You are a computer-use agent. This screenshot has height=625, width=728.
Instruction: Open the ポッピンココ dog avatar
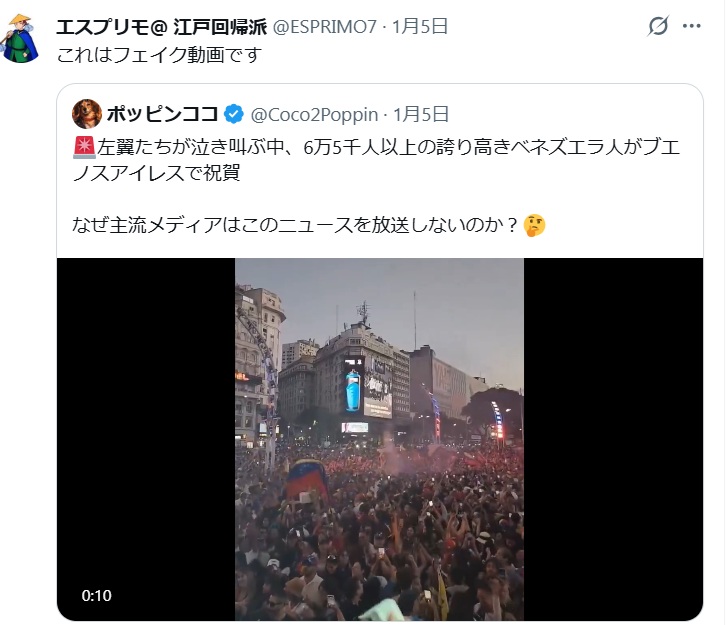point(87,114)
